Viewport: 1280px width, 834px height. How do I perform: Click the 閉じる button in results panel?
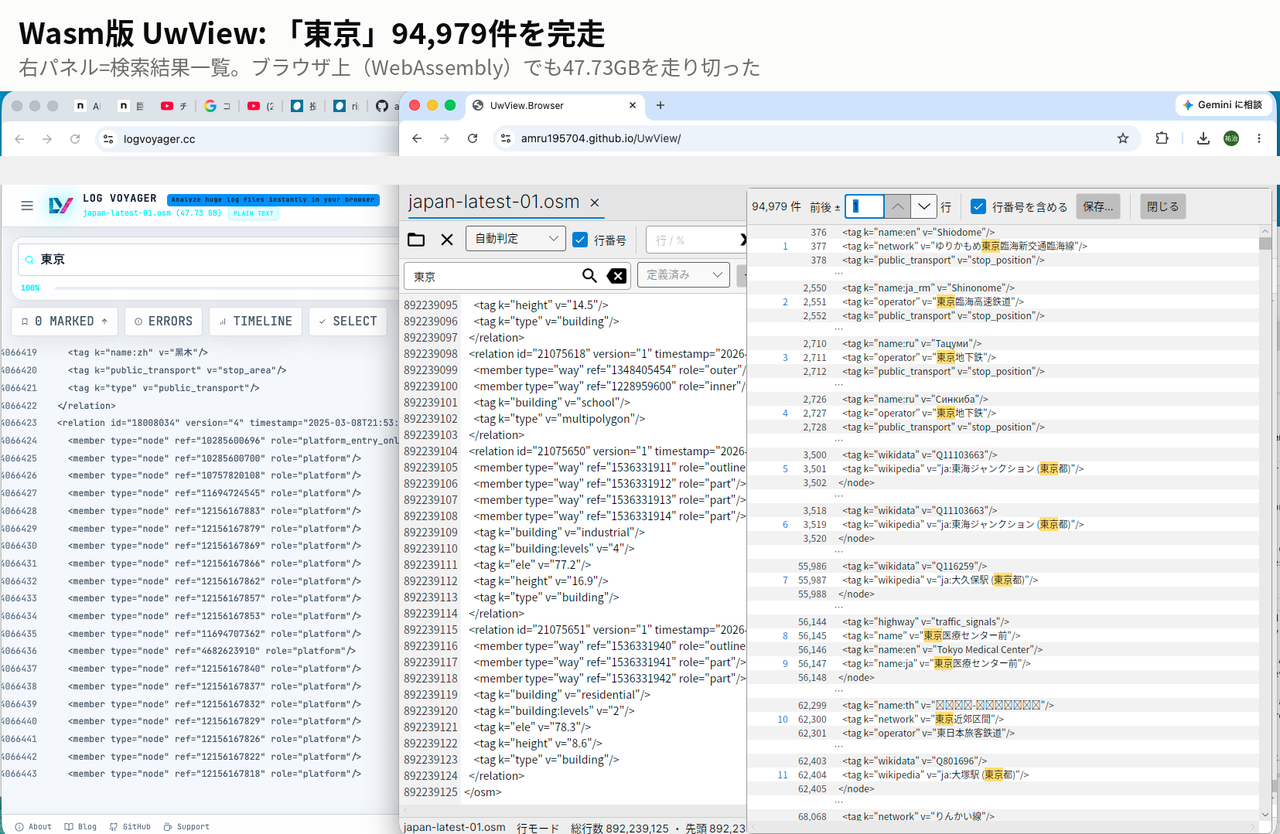coord(1163,207)
